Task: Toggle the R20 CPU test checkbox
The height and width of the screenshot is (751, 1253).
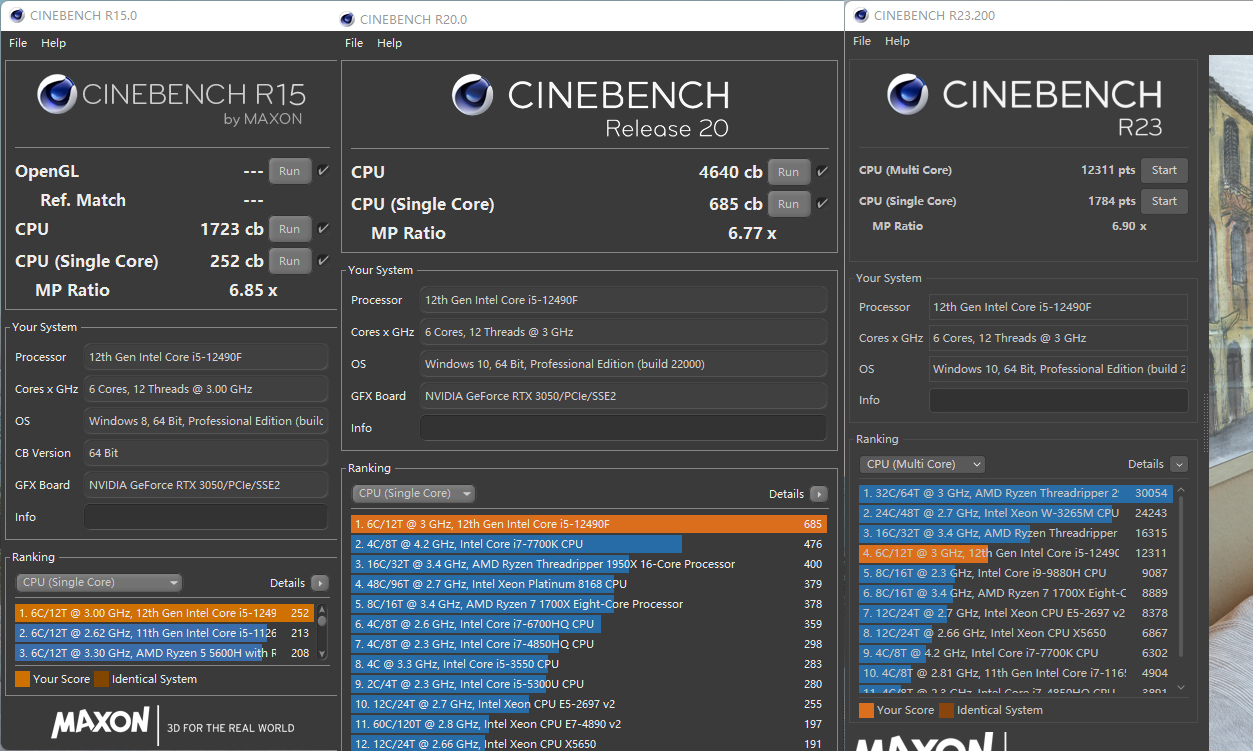Action: point(822,172)
